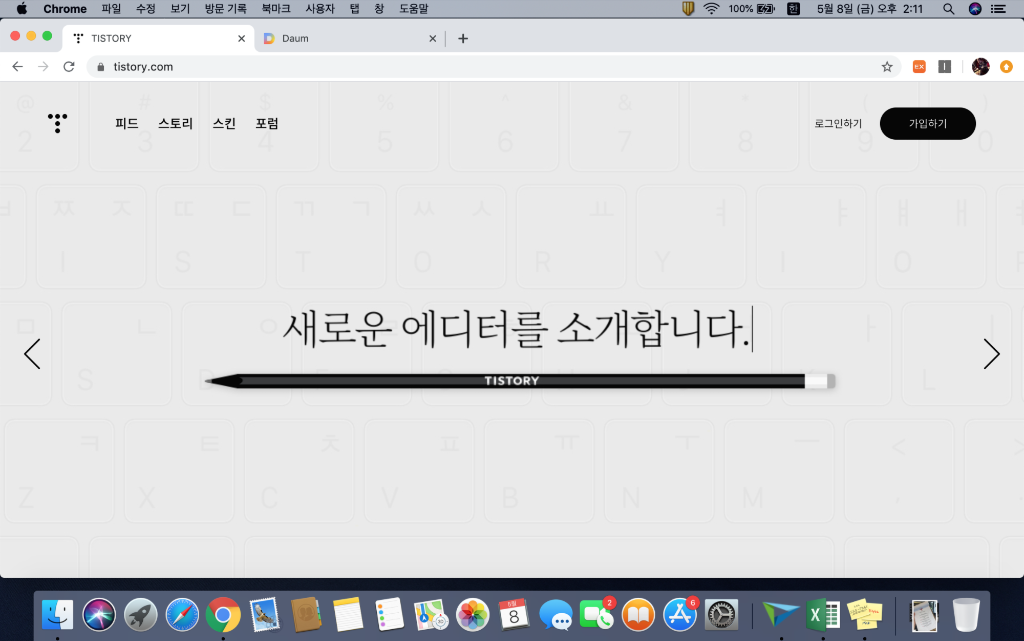Close the TISTORY tab

tap(242, 39)
